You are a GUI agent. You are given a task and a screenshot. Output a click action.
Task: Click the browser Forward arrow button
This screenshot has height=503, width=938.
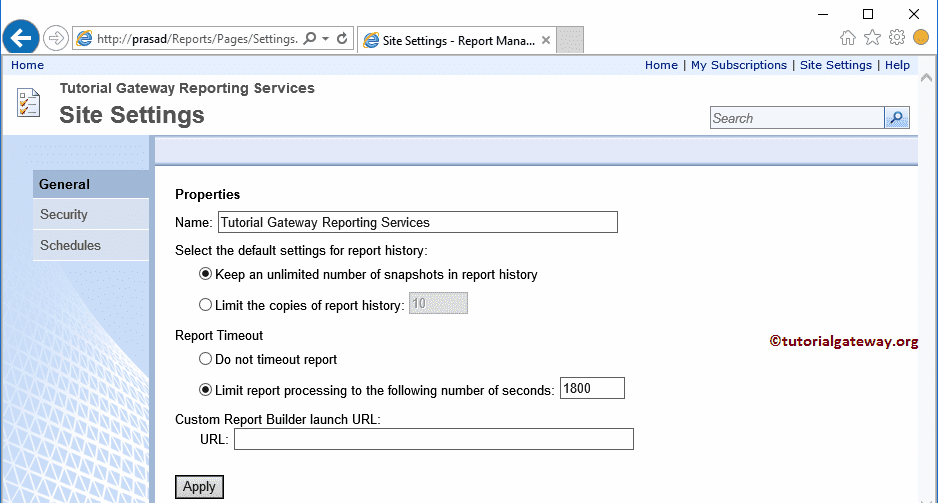tap(56, 38)
